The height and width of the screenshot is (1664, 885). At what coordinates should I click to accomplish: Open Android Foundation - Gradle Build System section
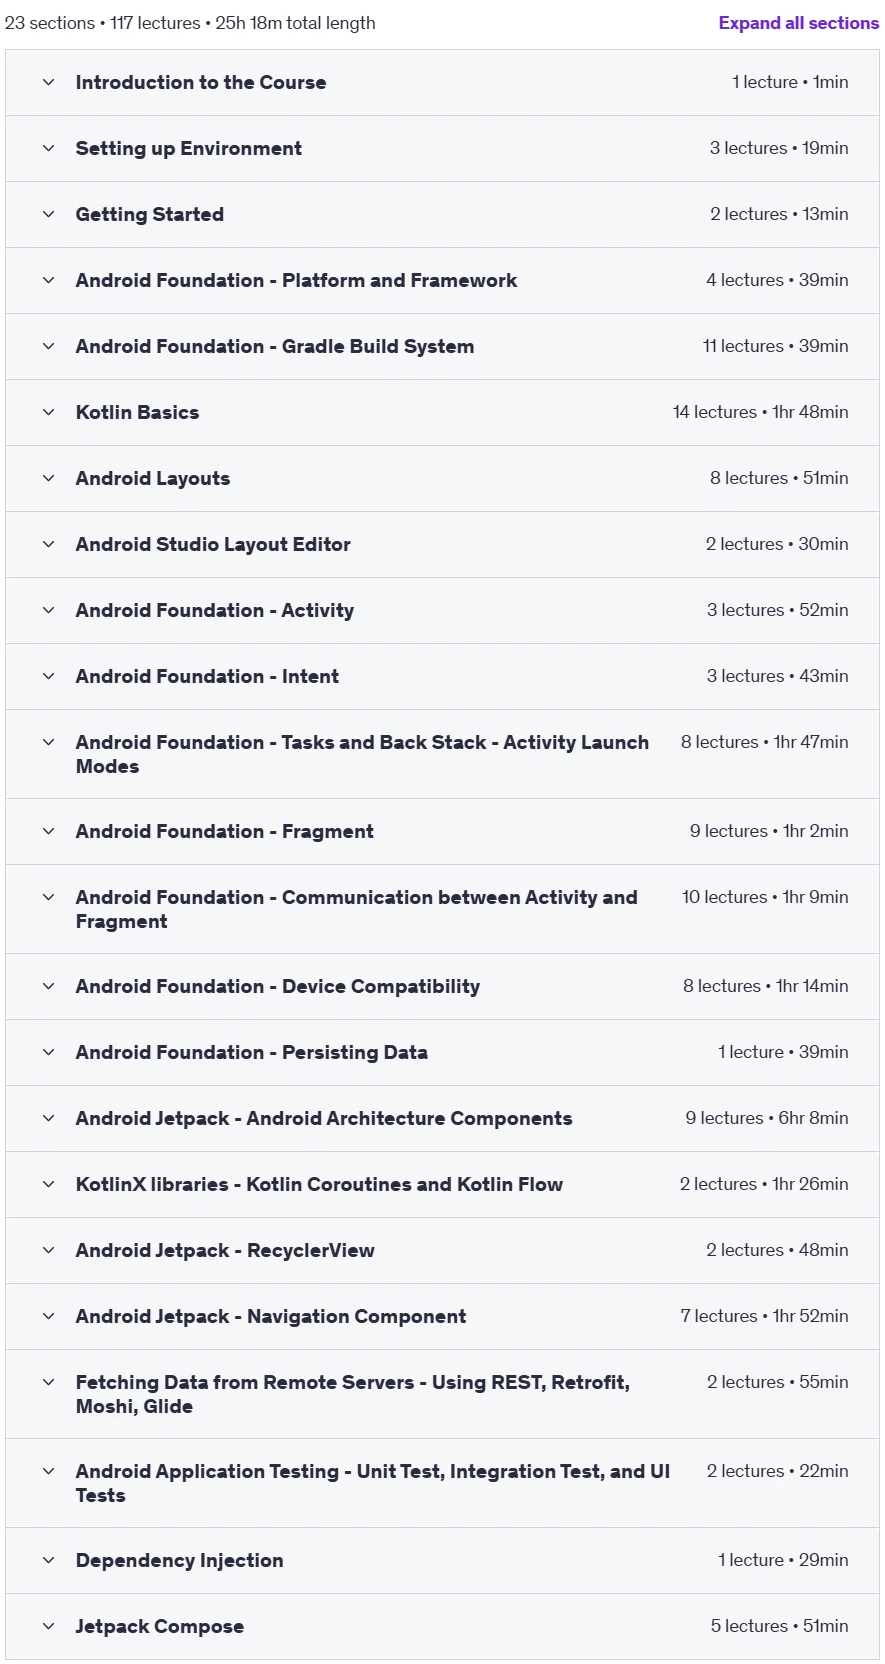coord(442,346)
